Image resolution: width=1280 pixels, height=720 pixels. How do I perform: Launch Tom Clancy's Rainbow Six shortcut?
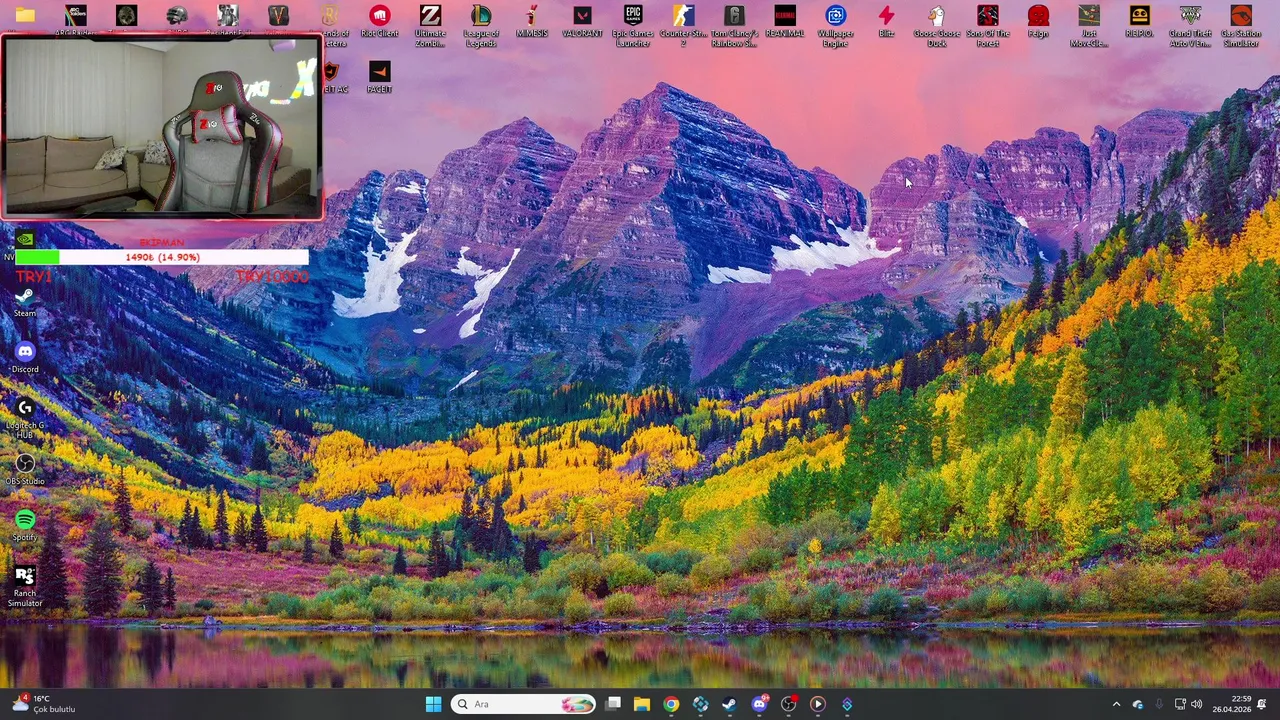pyautogui.click(x=734, y=26)
